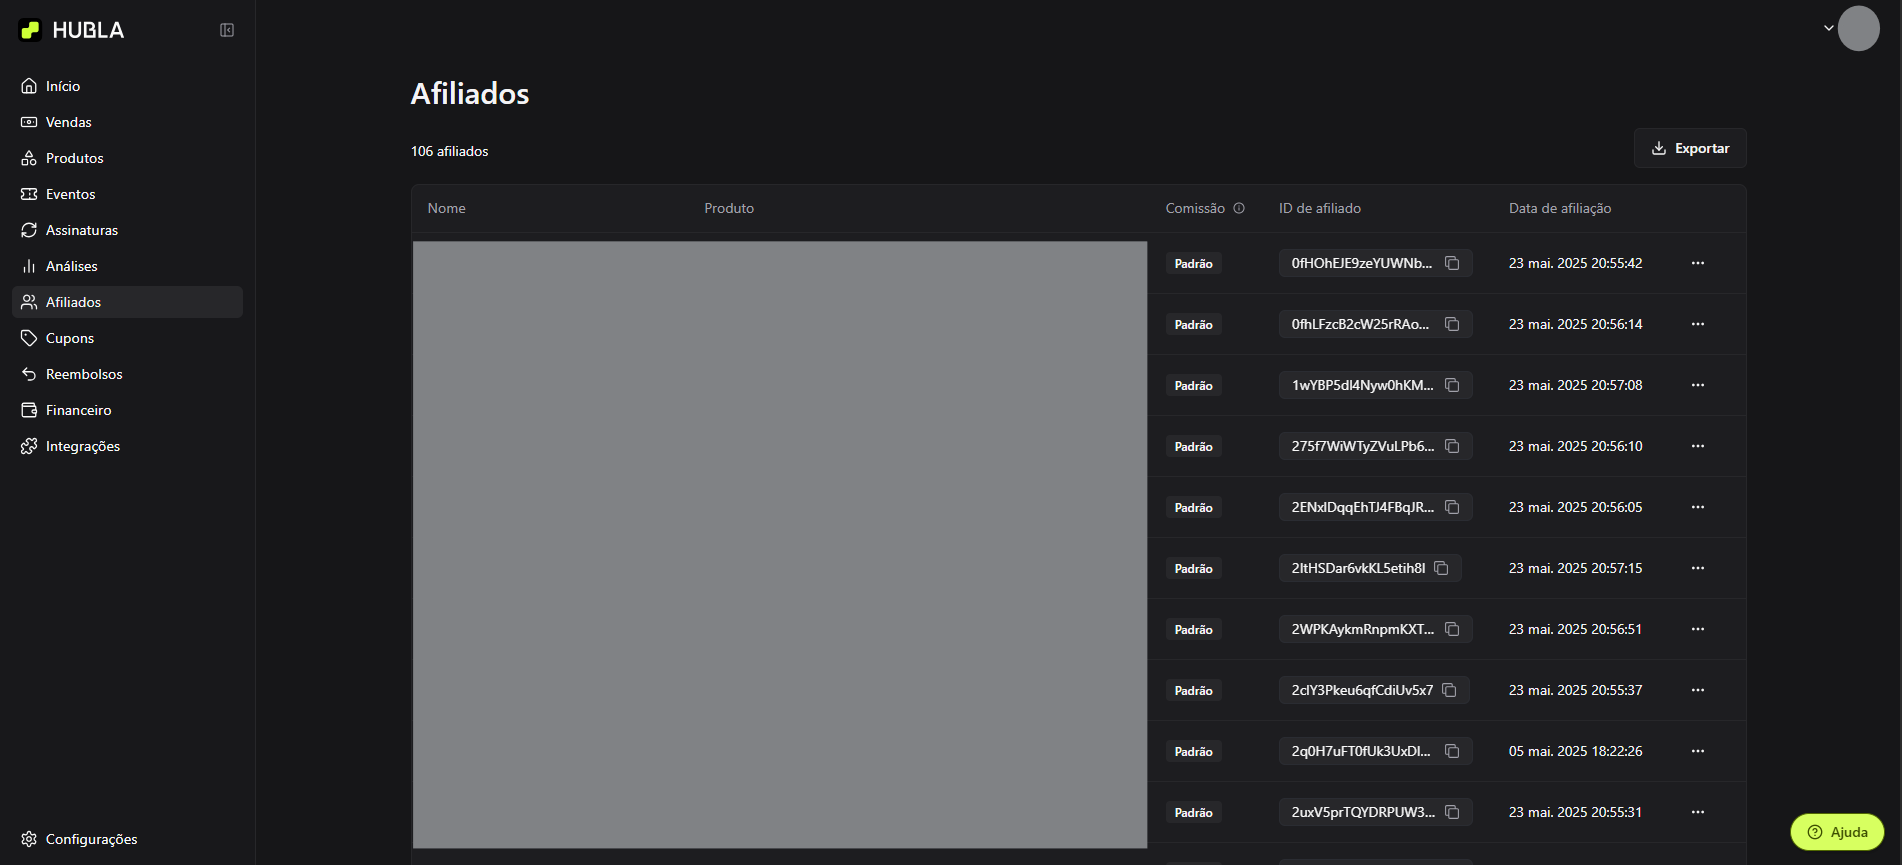The width and height of the screenshot is (1902, 865).
Task: Click the Comissão info icon
Action: click(1239, 208)
